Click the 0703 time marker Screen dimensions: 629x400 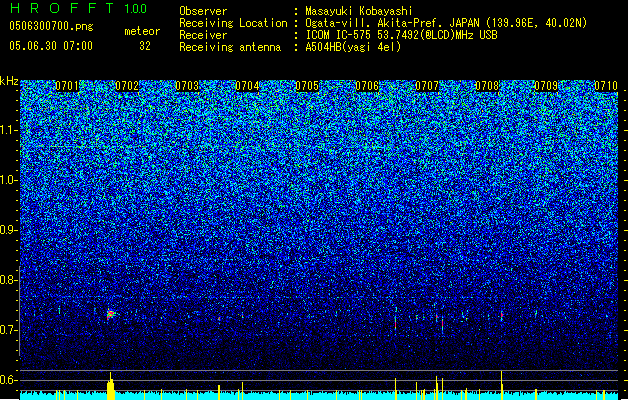coord(187,86)
